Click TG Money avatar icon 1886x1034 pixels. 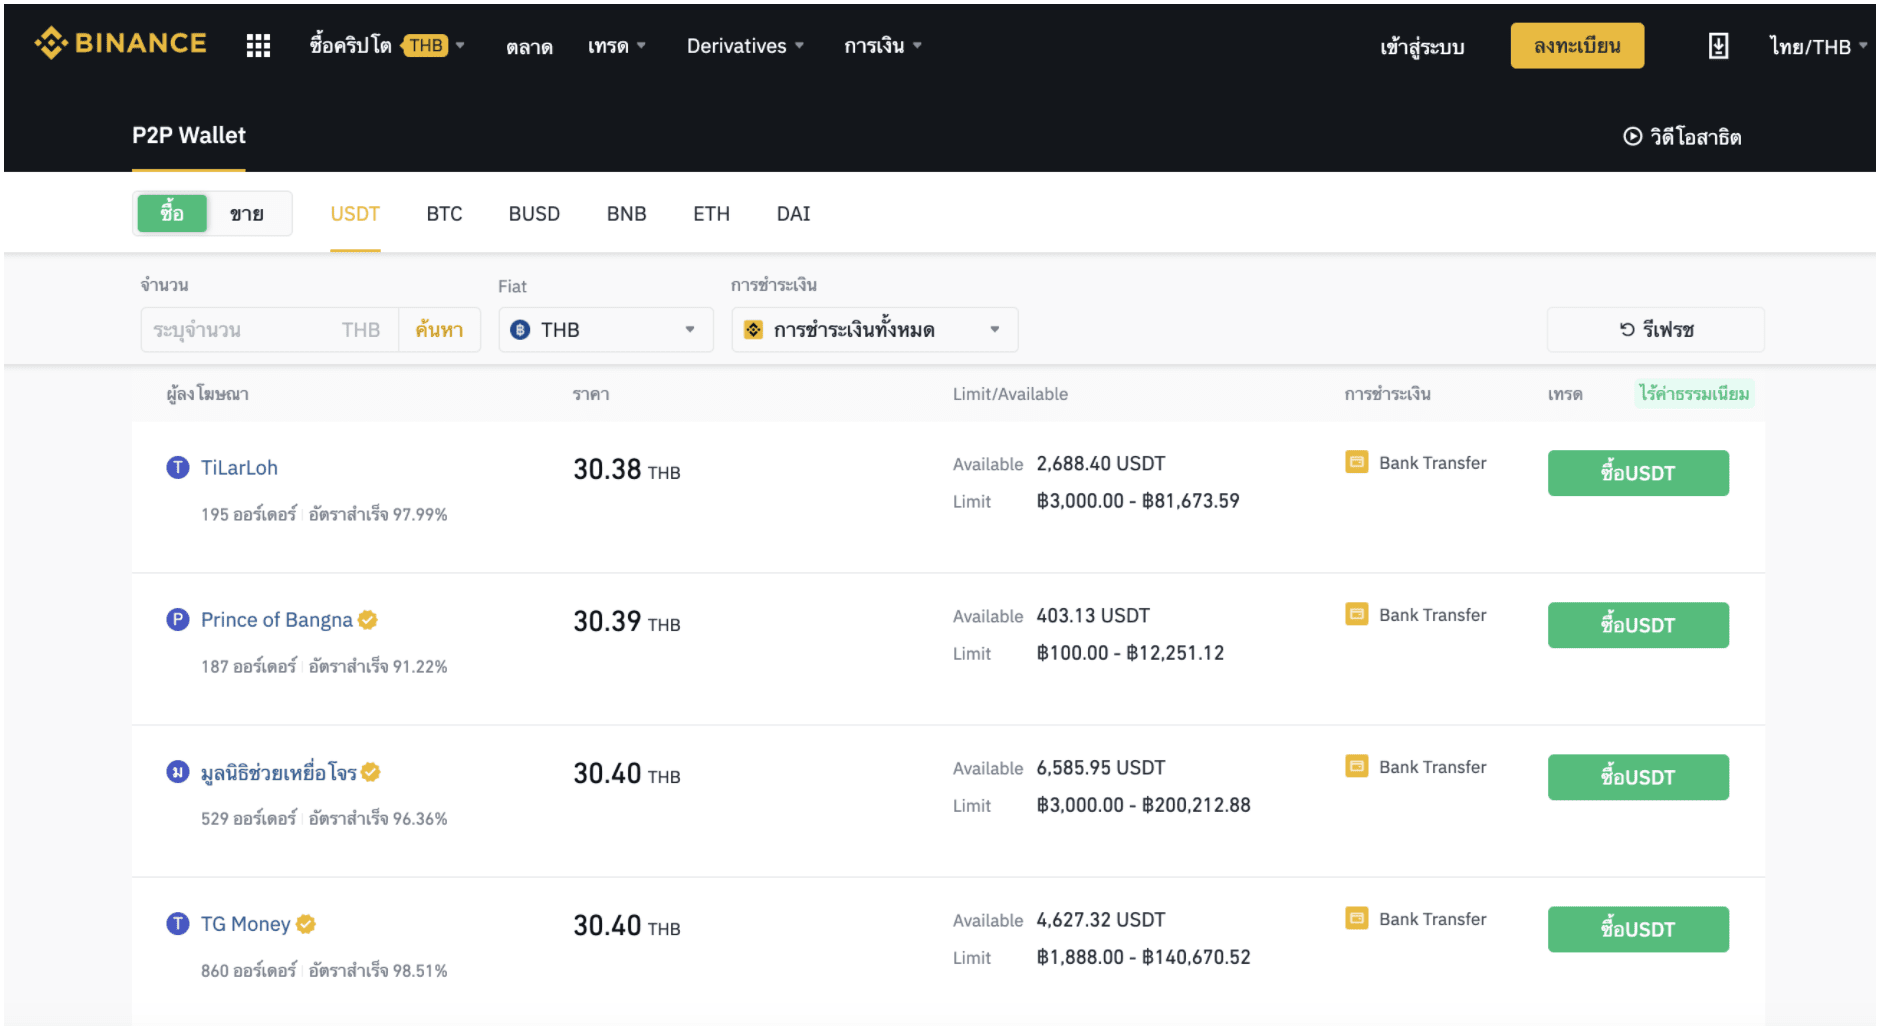[x=177, y=924]
